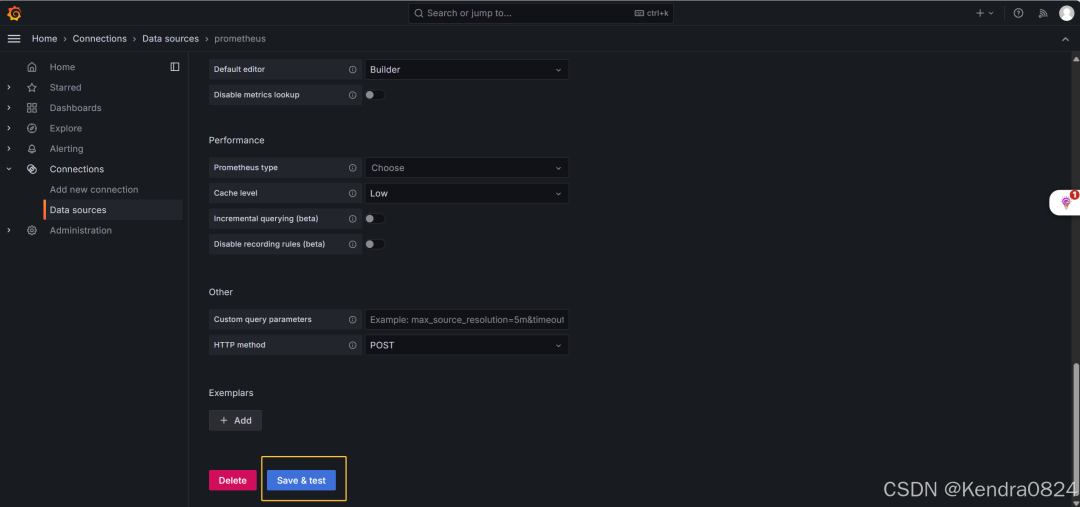This screenshot has width=1080, height=507.
Task: Click the Home house icon in sidebar
Action: coord(32,67)
